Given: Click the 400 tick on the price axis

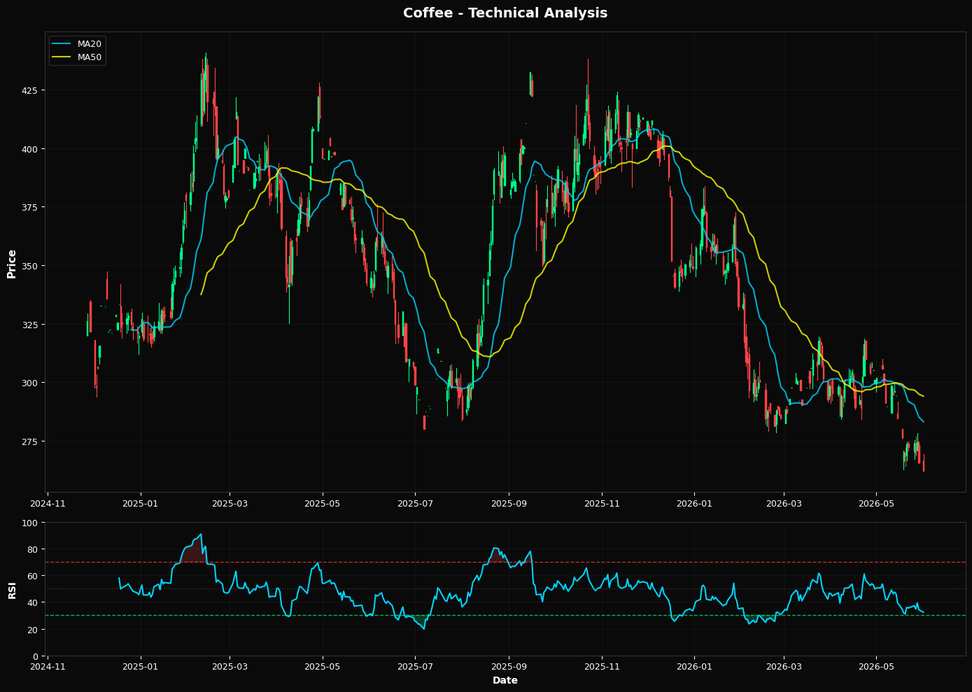Looking at the screenshot, I should click(x=32, y=149).
